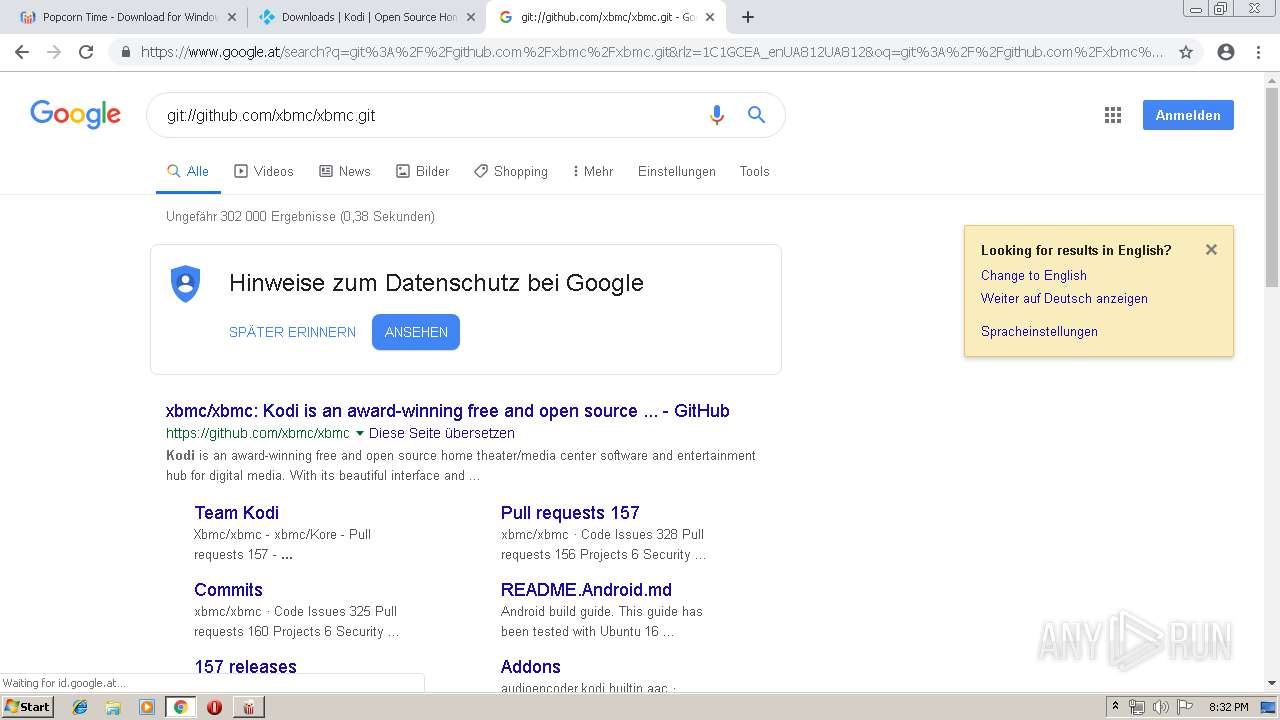The height and width of the screenshot is (720, 1280).
Task: Go forward in browser history
Action: coord(54,52)
